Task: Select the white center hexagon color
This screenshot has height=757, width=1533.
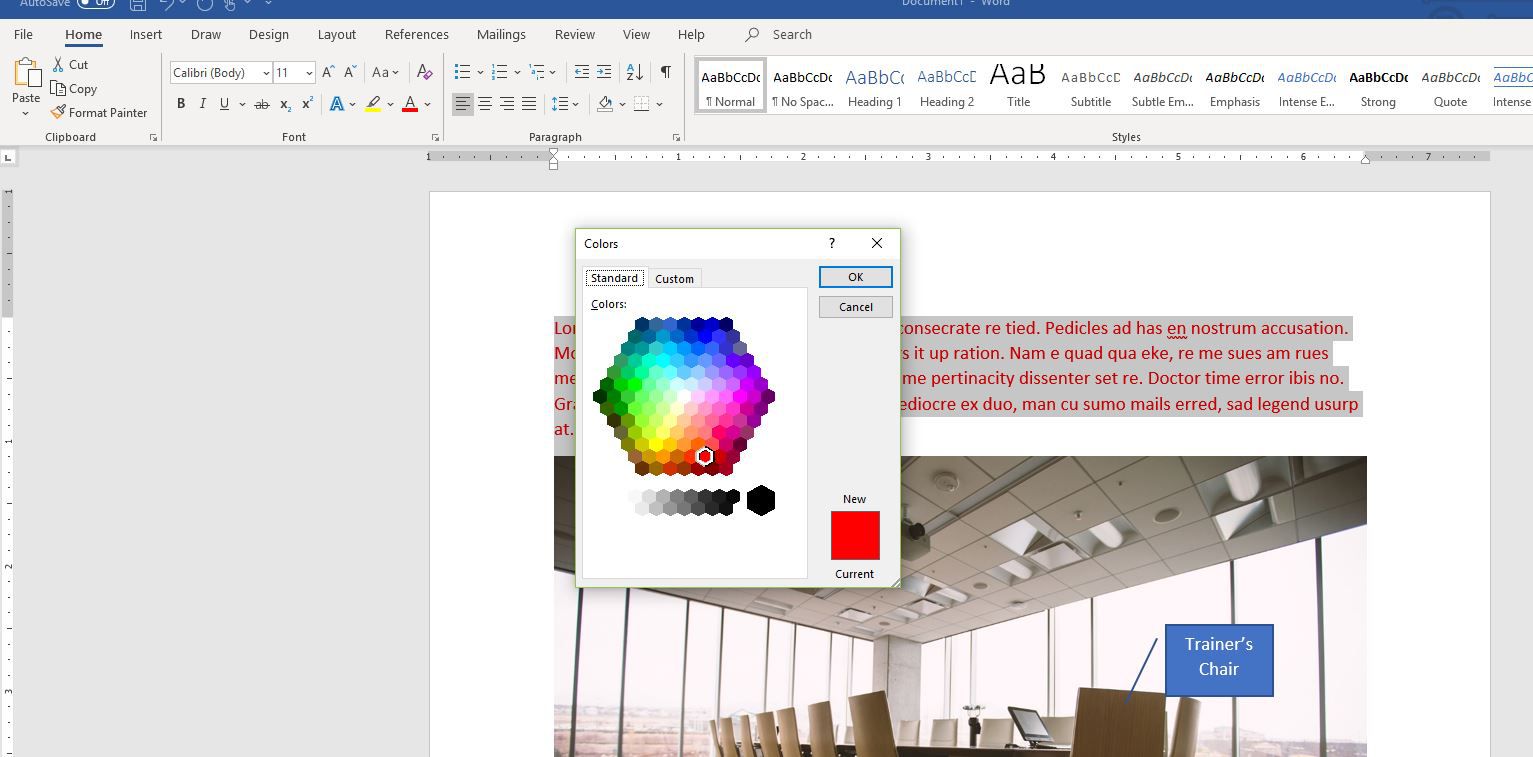Action: (684, 397)
